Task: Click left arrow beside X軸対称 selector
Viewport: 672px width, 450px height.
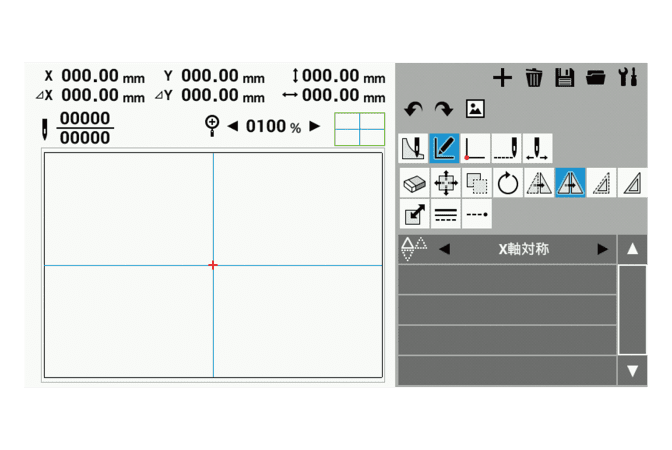Action: [444, 249]
